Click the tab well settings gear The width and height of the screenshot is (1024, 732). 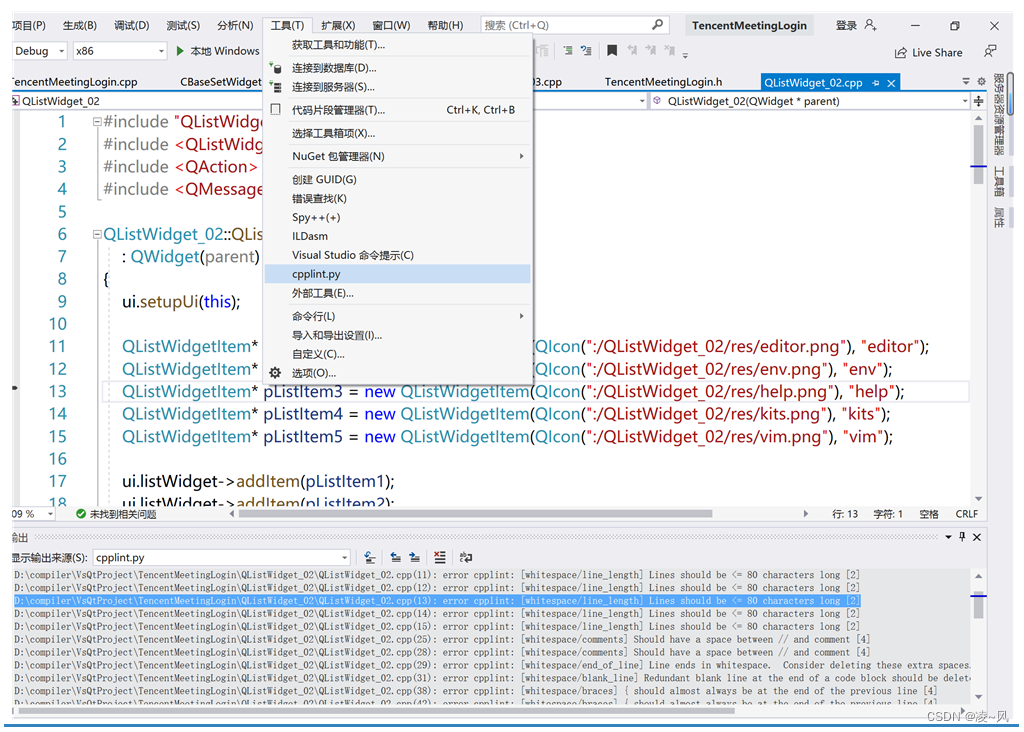tap(981, 82)
